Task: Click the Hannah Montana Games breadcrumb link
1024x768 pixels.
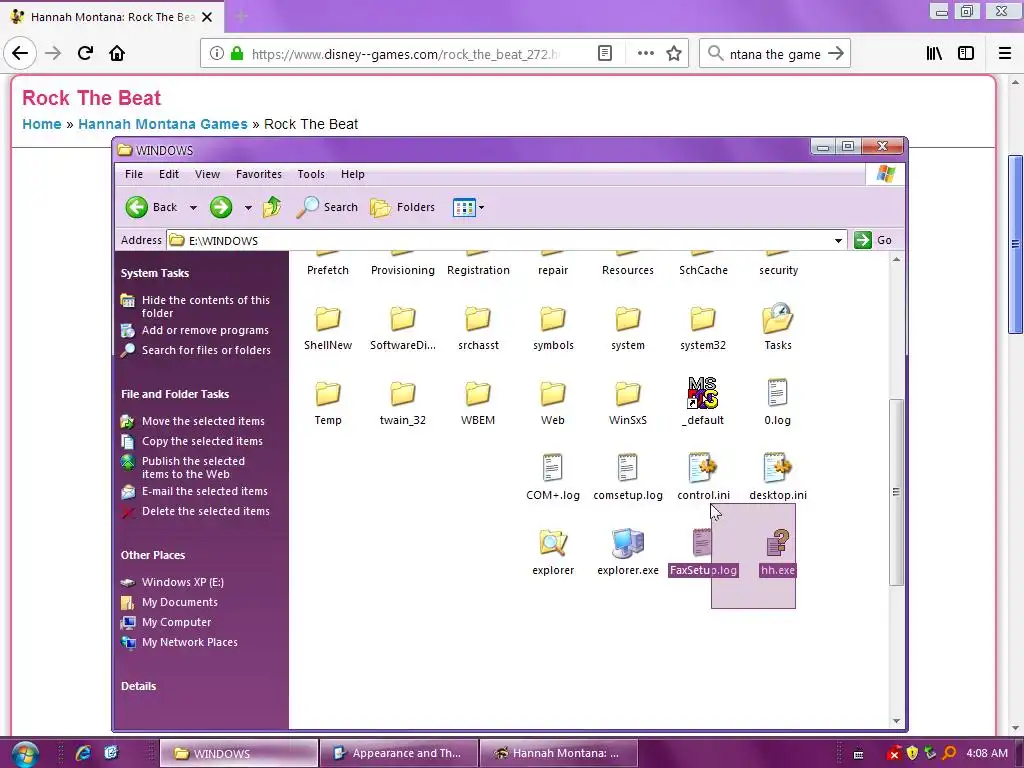Action: [x=163, y=124]
